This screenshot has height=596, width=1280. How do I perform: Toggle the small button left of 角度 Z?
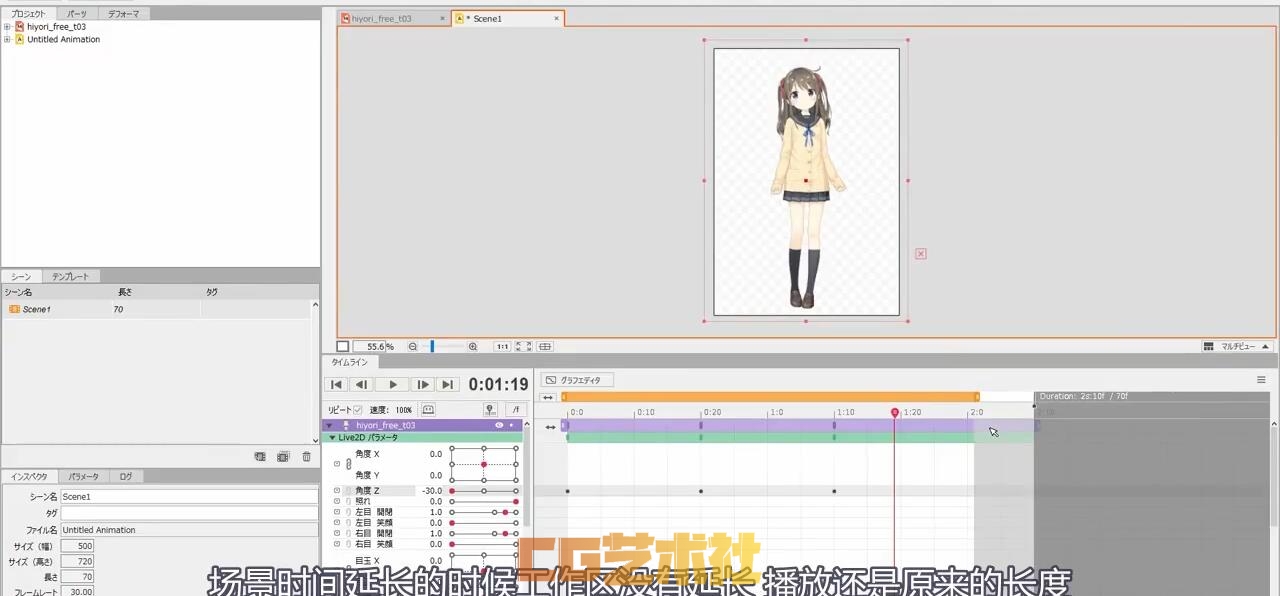pyautogui.click(x=337, y=491)
